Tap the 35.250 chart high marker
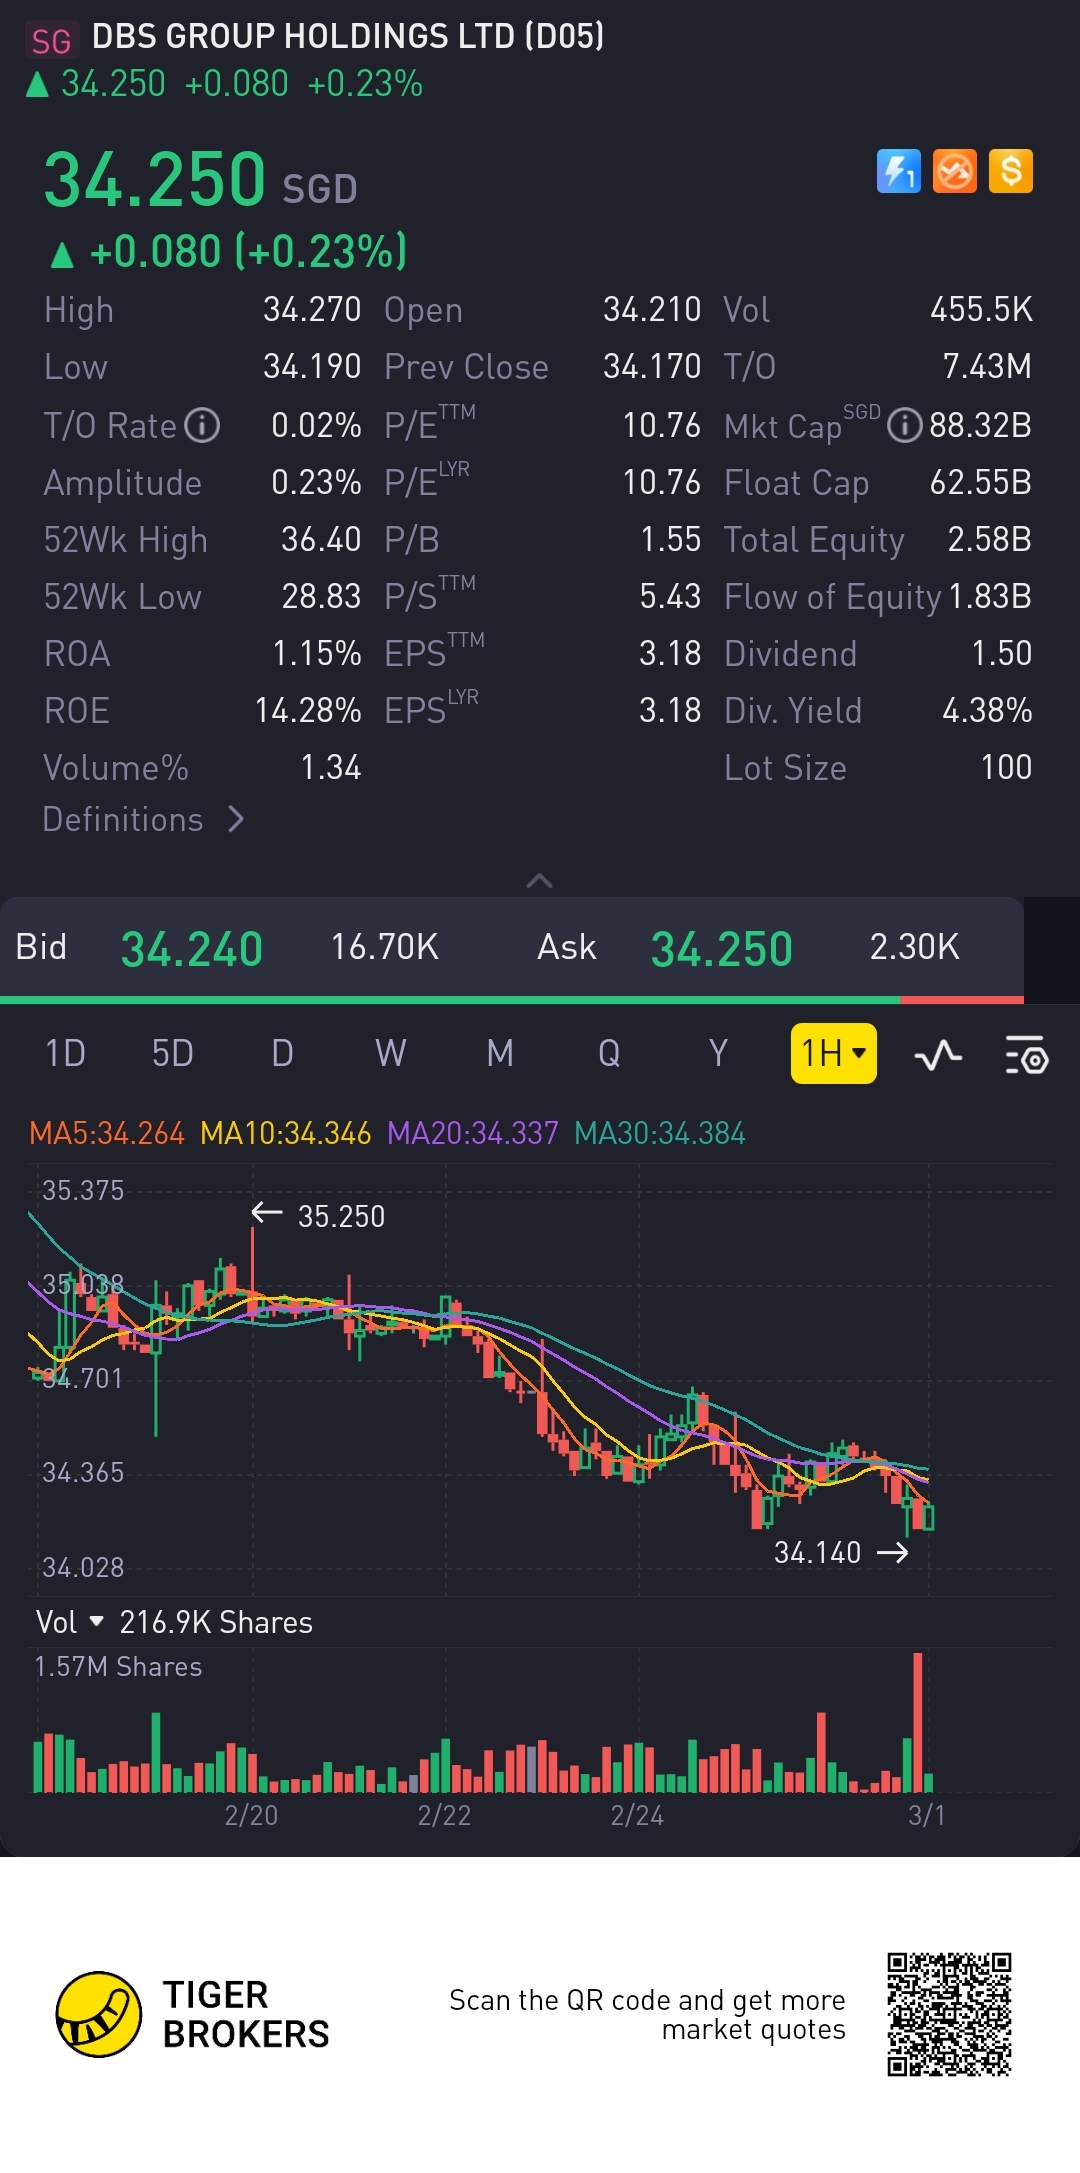1080x2173 pixels. 318,1216
